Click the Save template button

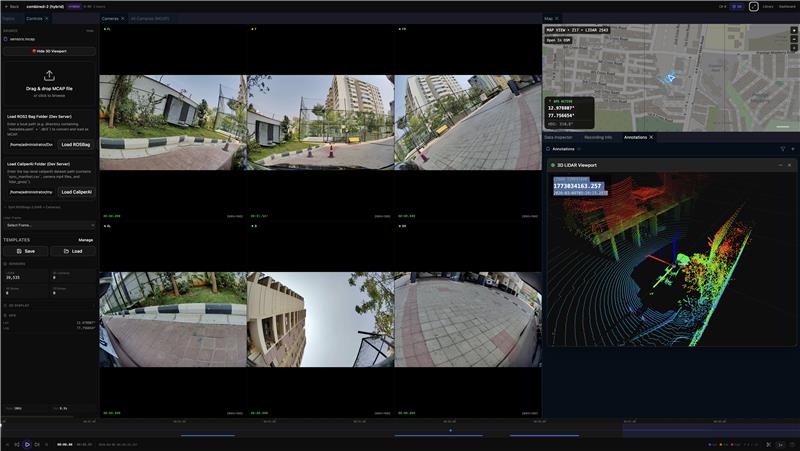coord(25,251)
